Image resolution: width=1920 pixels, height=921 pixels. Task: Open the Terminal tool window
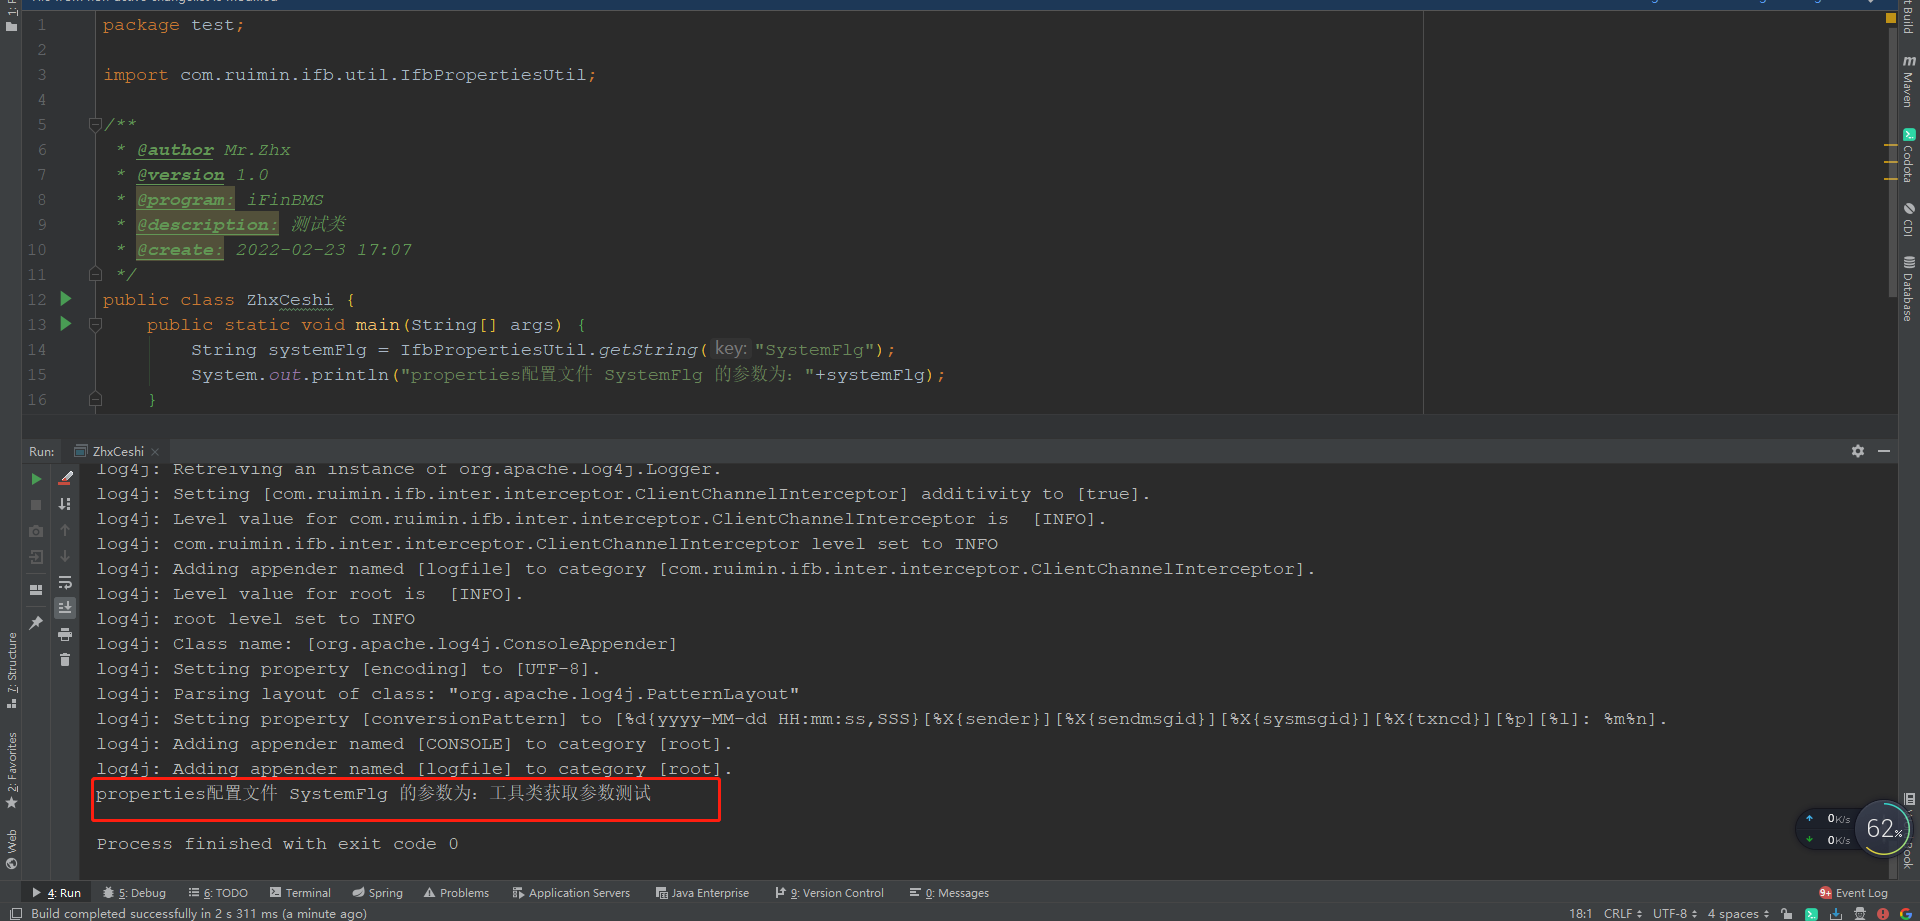coord(300,893)
